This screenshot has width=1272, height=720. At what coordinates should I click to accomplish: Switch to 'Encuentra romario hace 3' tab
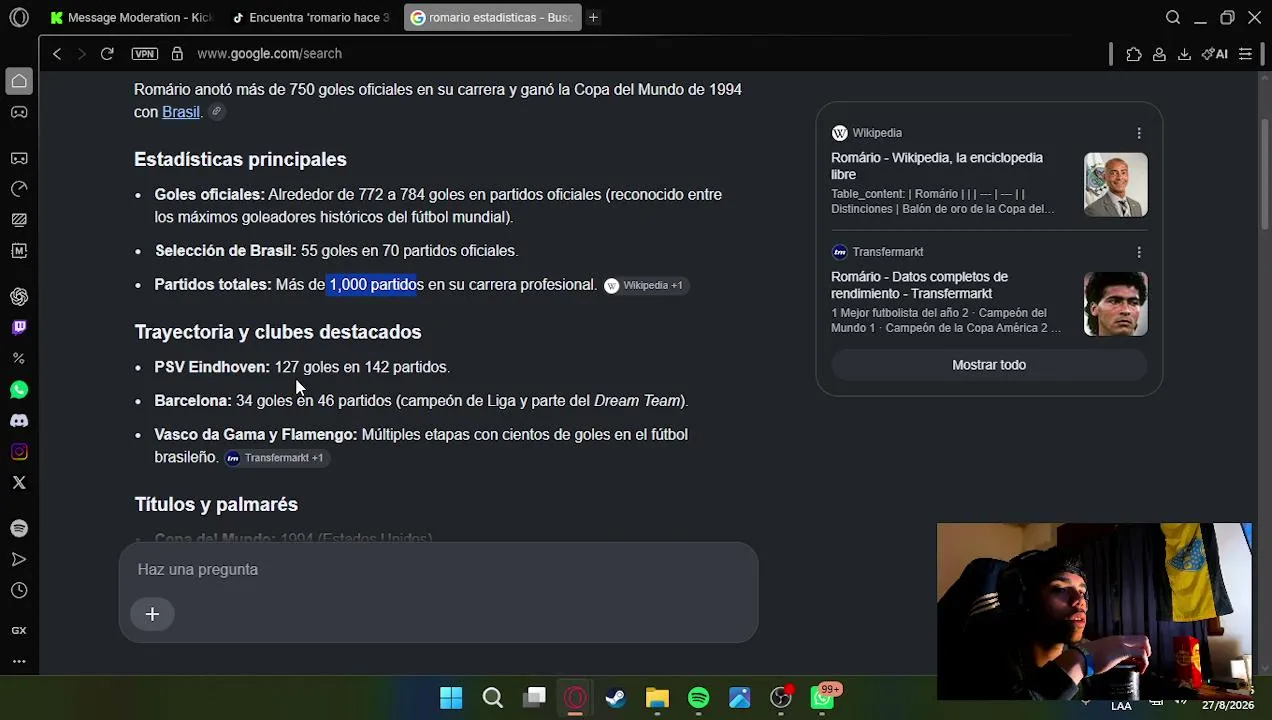310,17
